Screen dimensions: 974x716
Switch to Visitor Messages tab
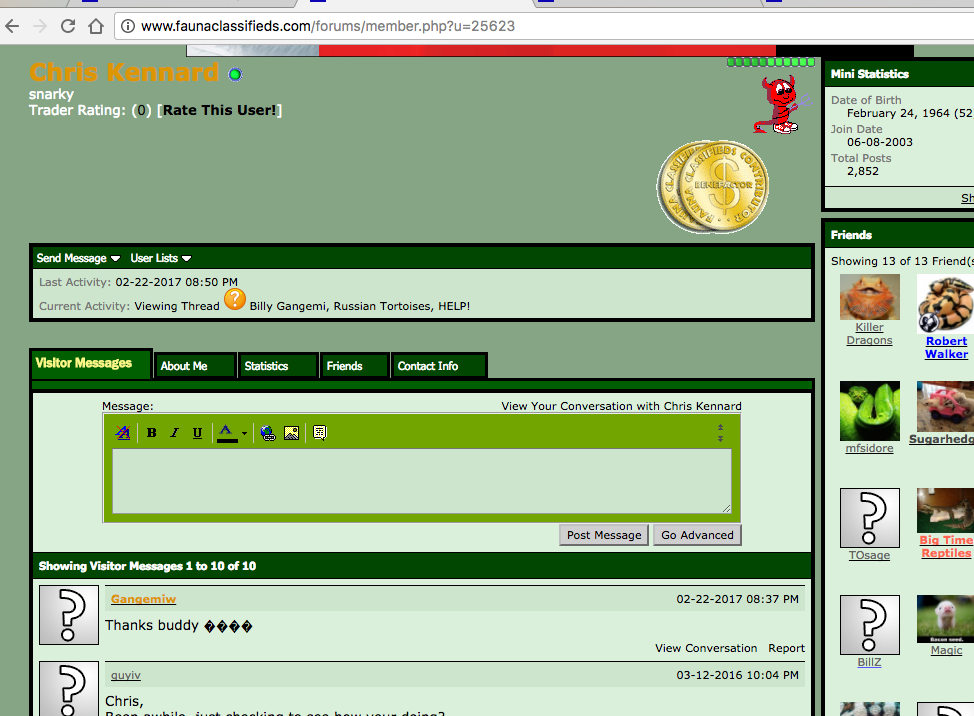[x=90, y=363]
